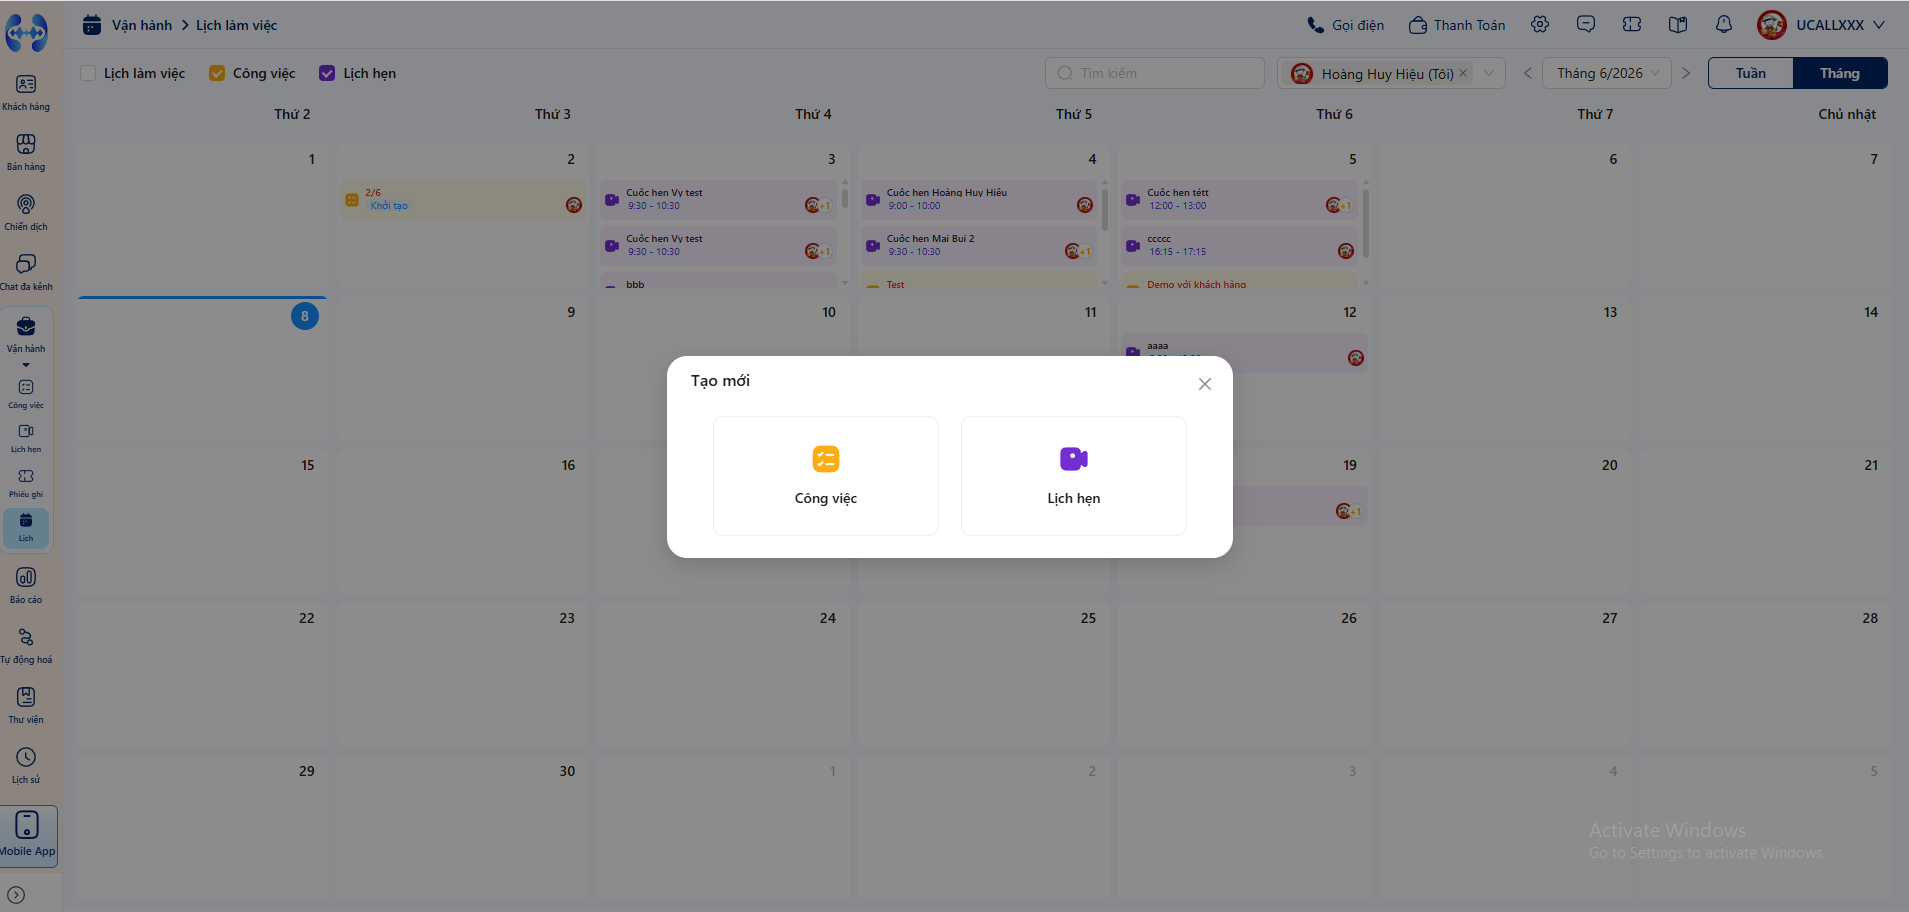Go to next month arrow
This screenshot has width=1909, height=912.
click(x=1686, y=73)
